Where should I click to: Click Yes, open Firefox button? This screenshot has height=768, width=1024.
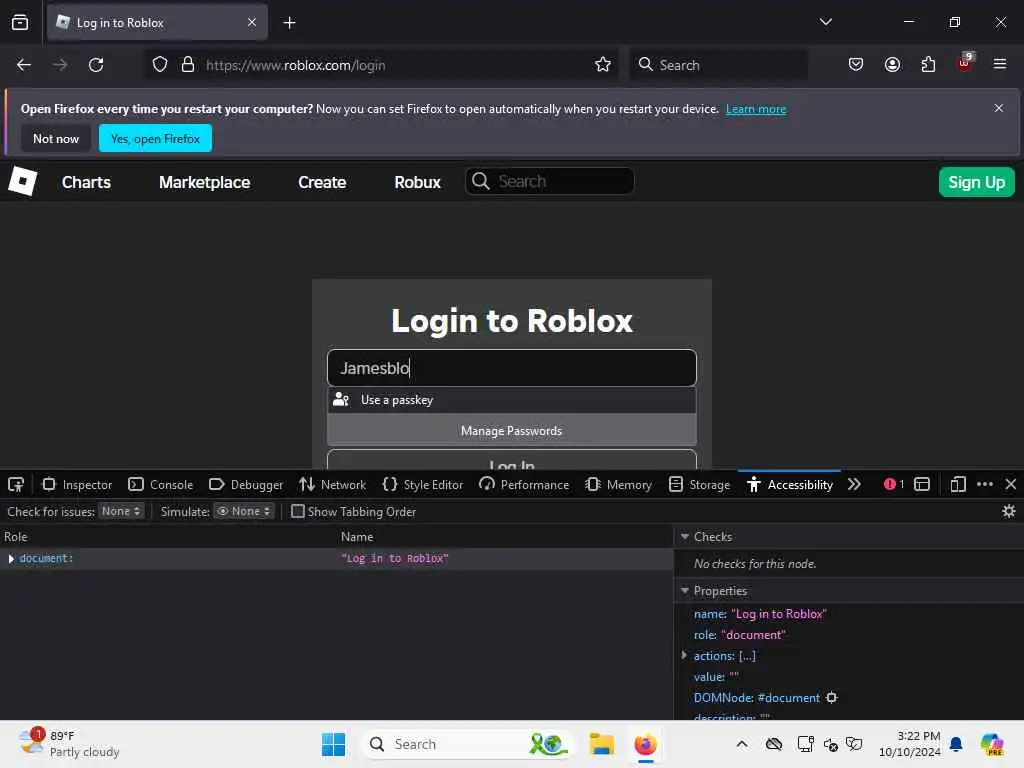pos(155,138)
